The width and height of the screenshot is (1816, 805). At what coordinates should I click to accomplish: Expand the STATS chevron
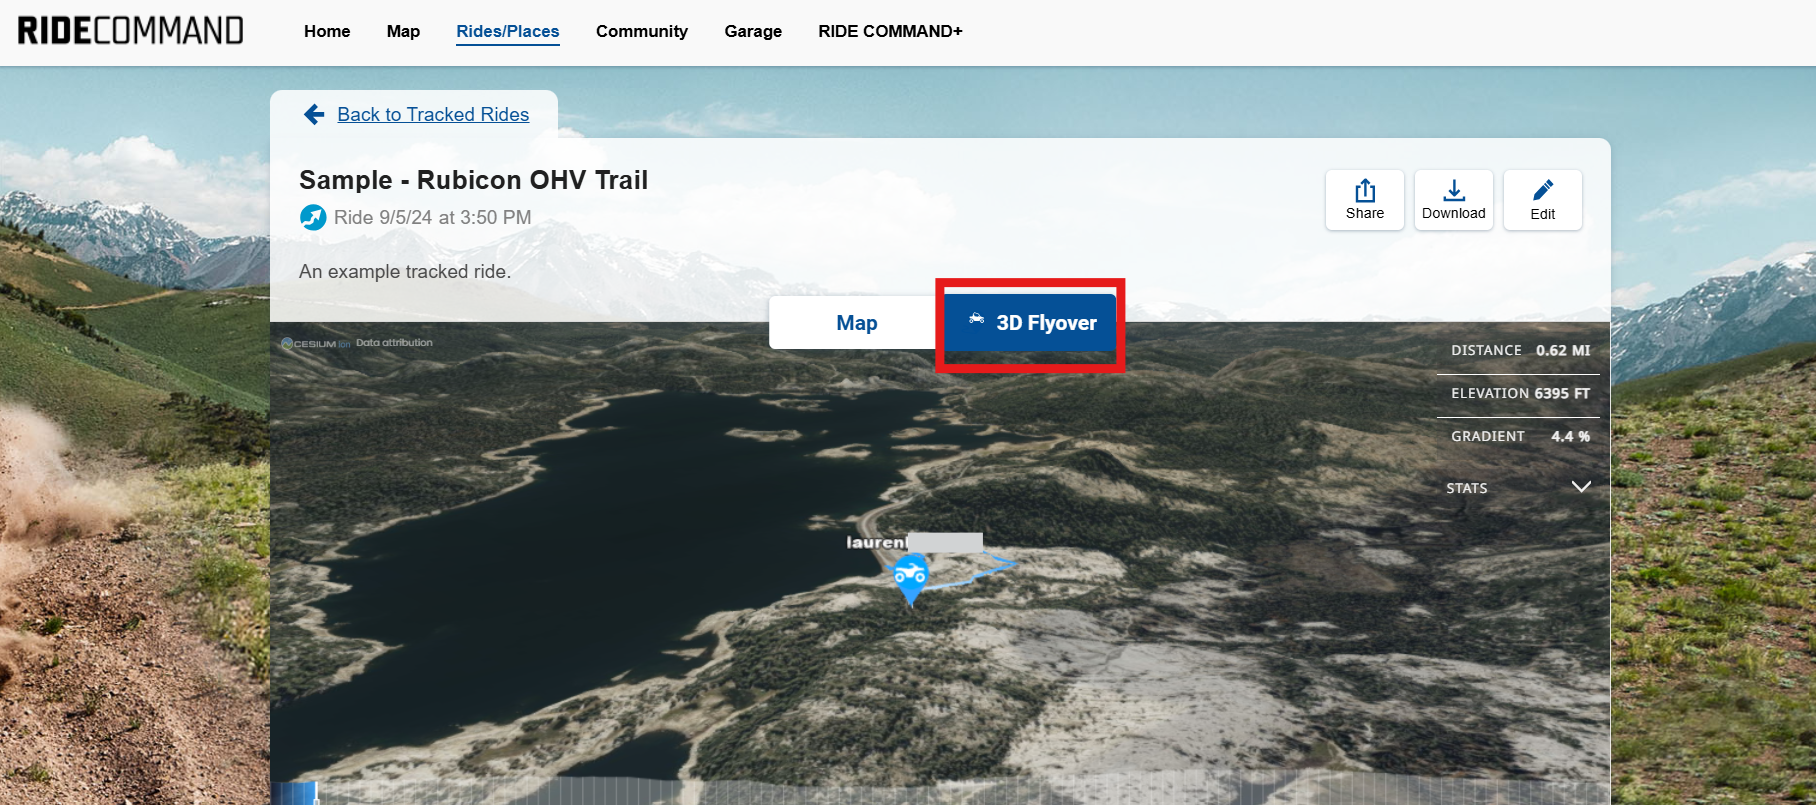[x=1581, y=487]
